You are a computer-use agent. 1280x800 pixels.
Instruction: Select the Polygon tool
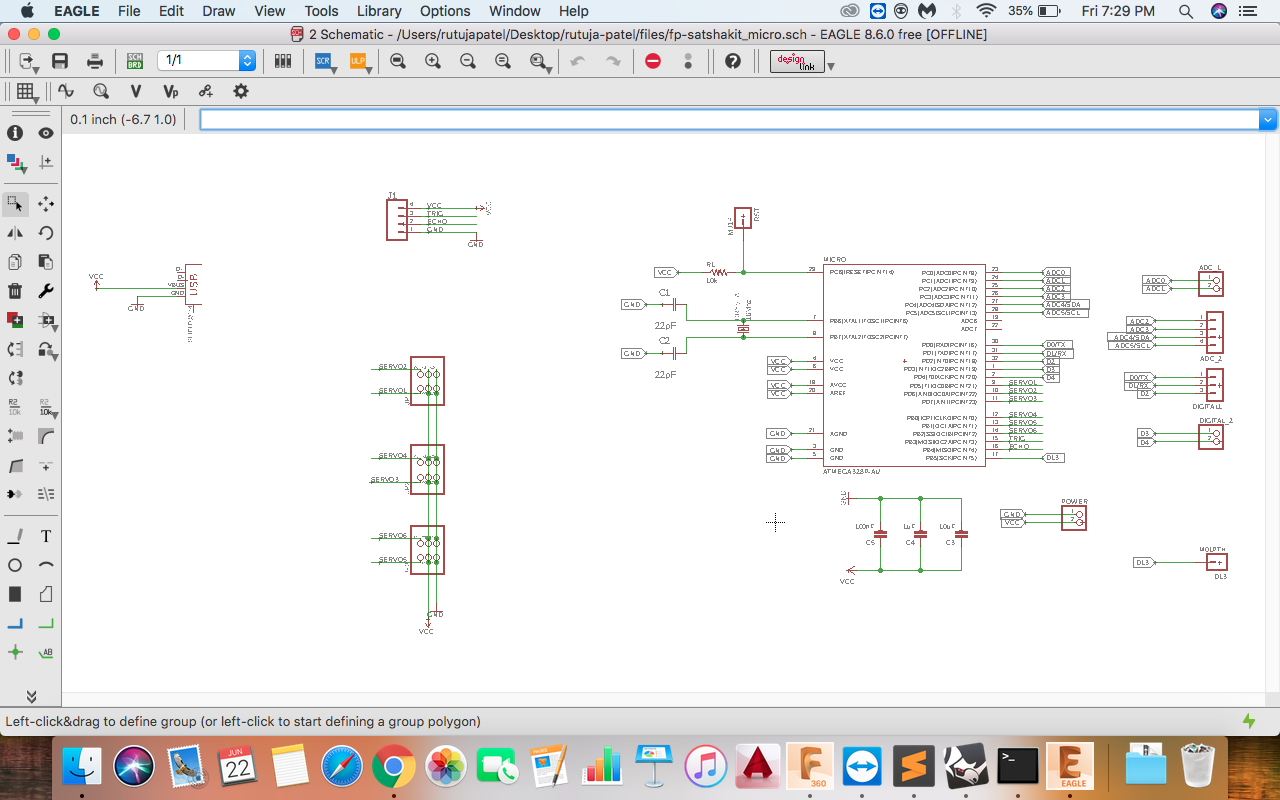click(x=46, y=594)
